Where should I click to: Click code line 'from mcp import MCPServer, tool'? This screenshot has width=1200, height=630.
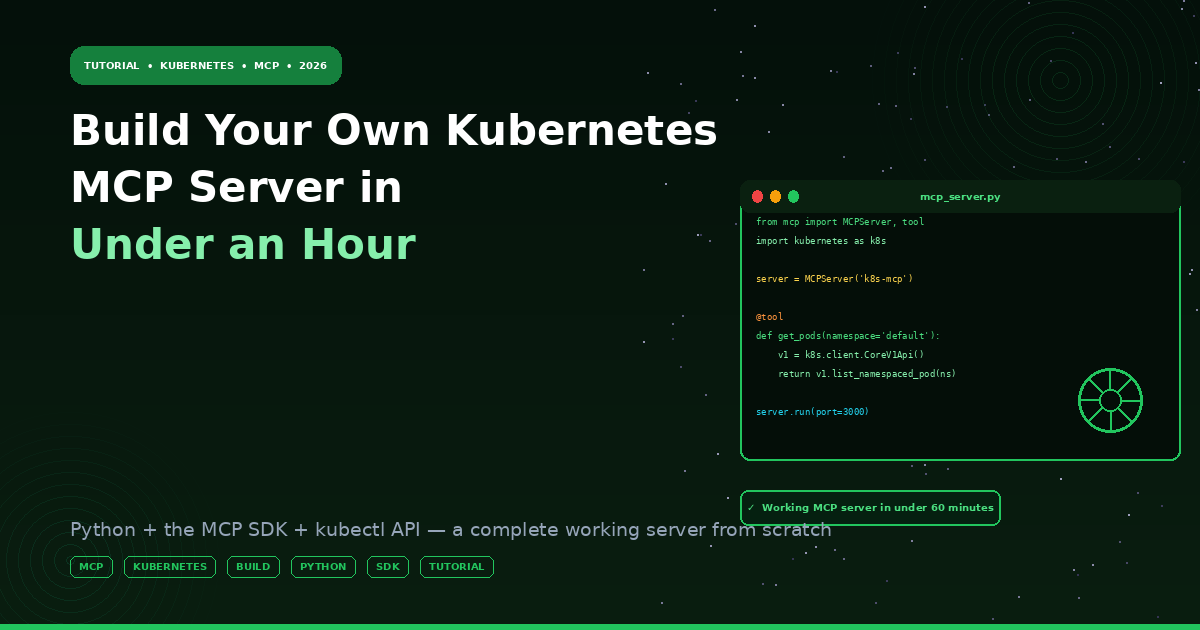click(x=840, y=222)
